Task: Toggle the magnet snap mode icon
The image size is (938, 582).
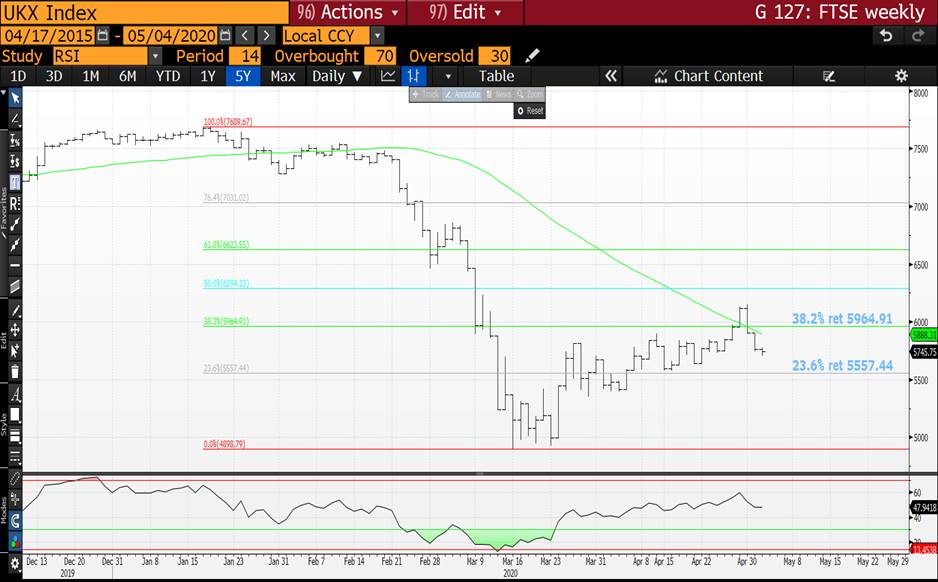Action: 15,521
